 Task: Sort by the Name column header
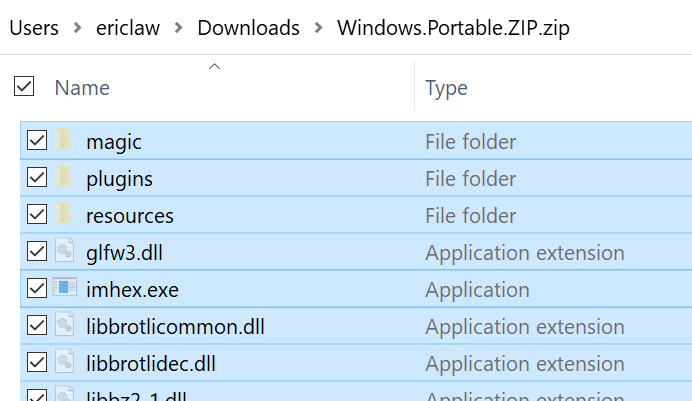click(x=82, y=88)
